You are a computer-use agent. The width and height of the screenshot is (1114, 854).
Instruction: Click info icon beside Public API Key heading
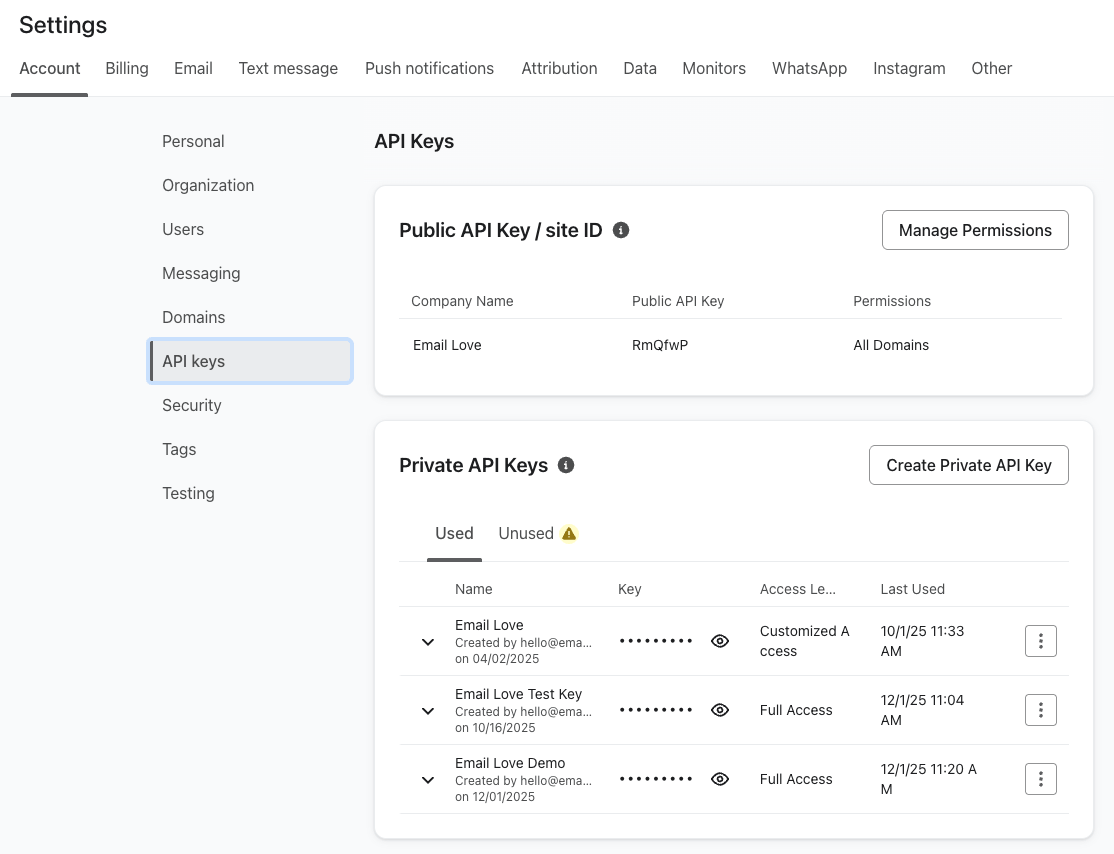[x=621, y=230]
